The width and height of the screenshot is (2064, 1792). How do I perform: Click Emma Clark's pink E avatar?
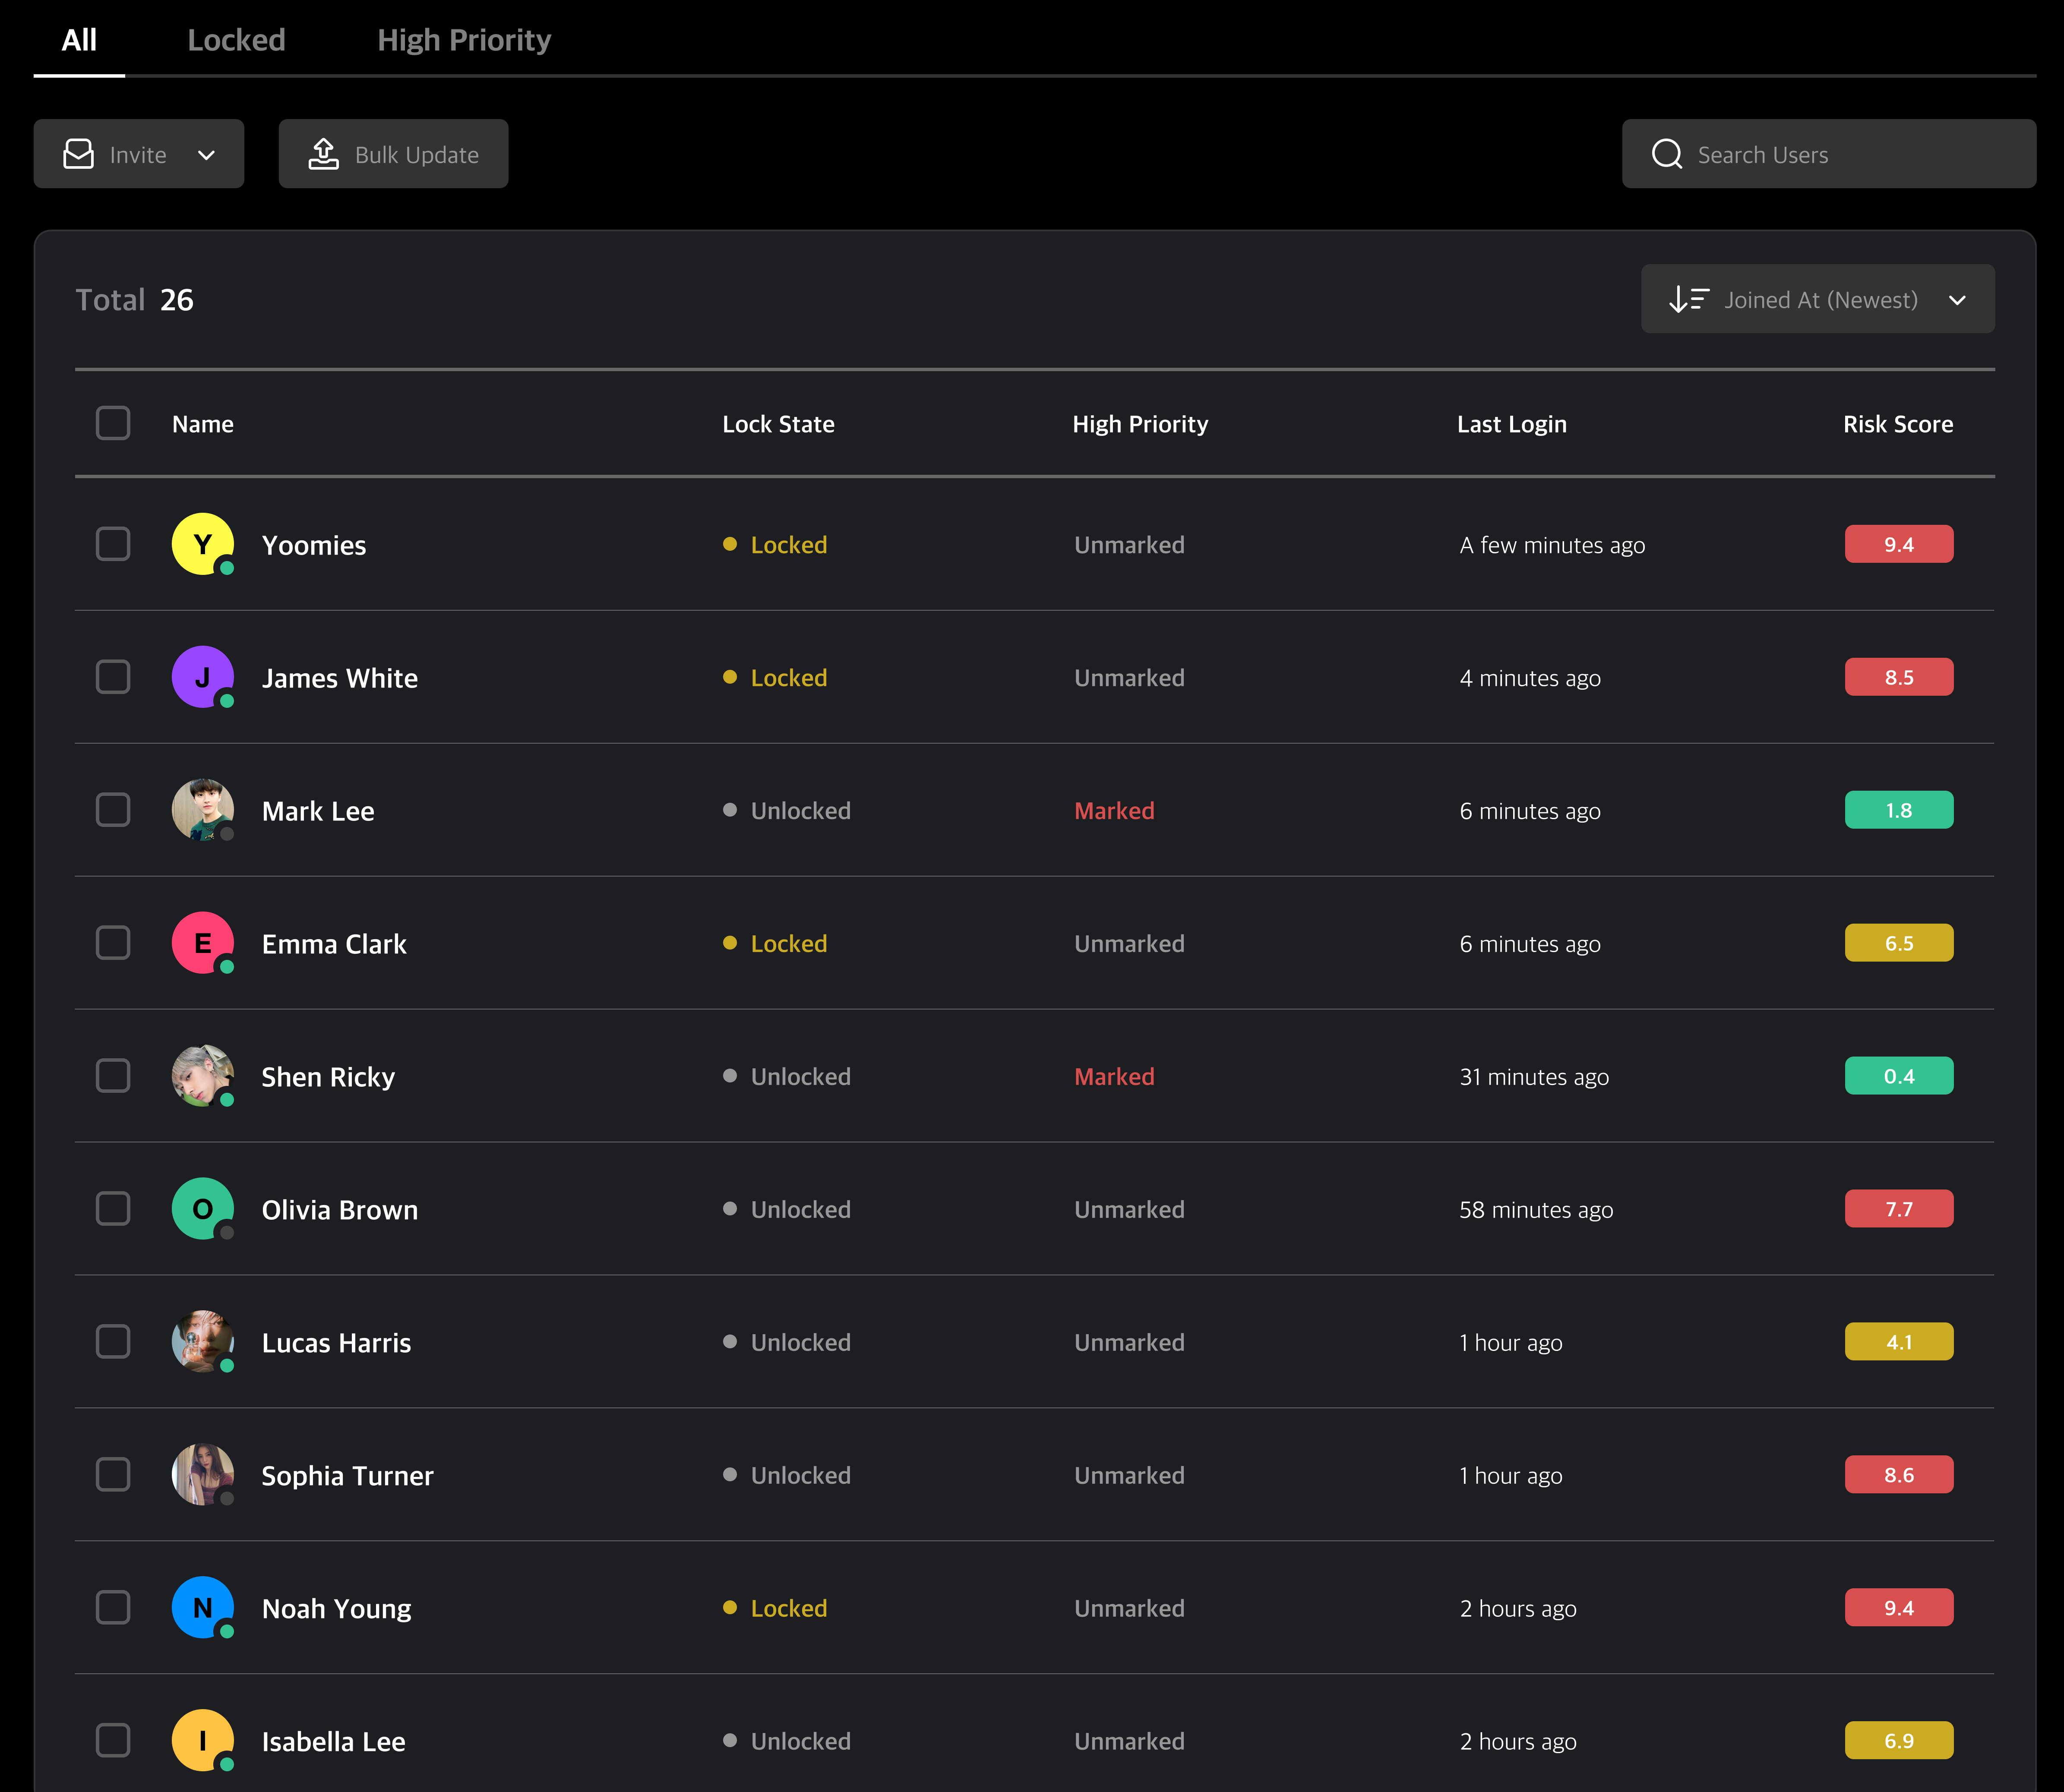point(202,943)
